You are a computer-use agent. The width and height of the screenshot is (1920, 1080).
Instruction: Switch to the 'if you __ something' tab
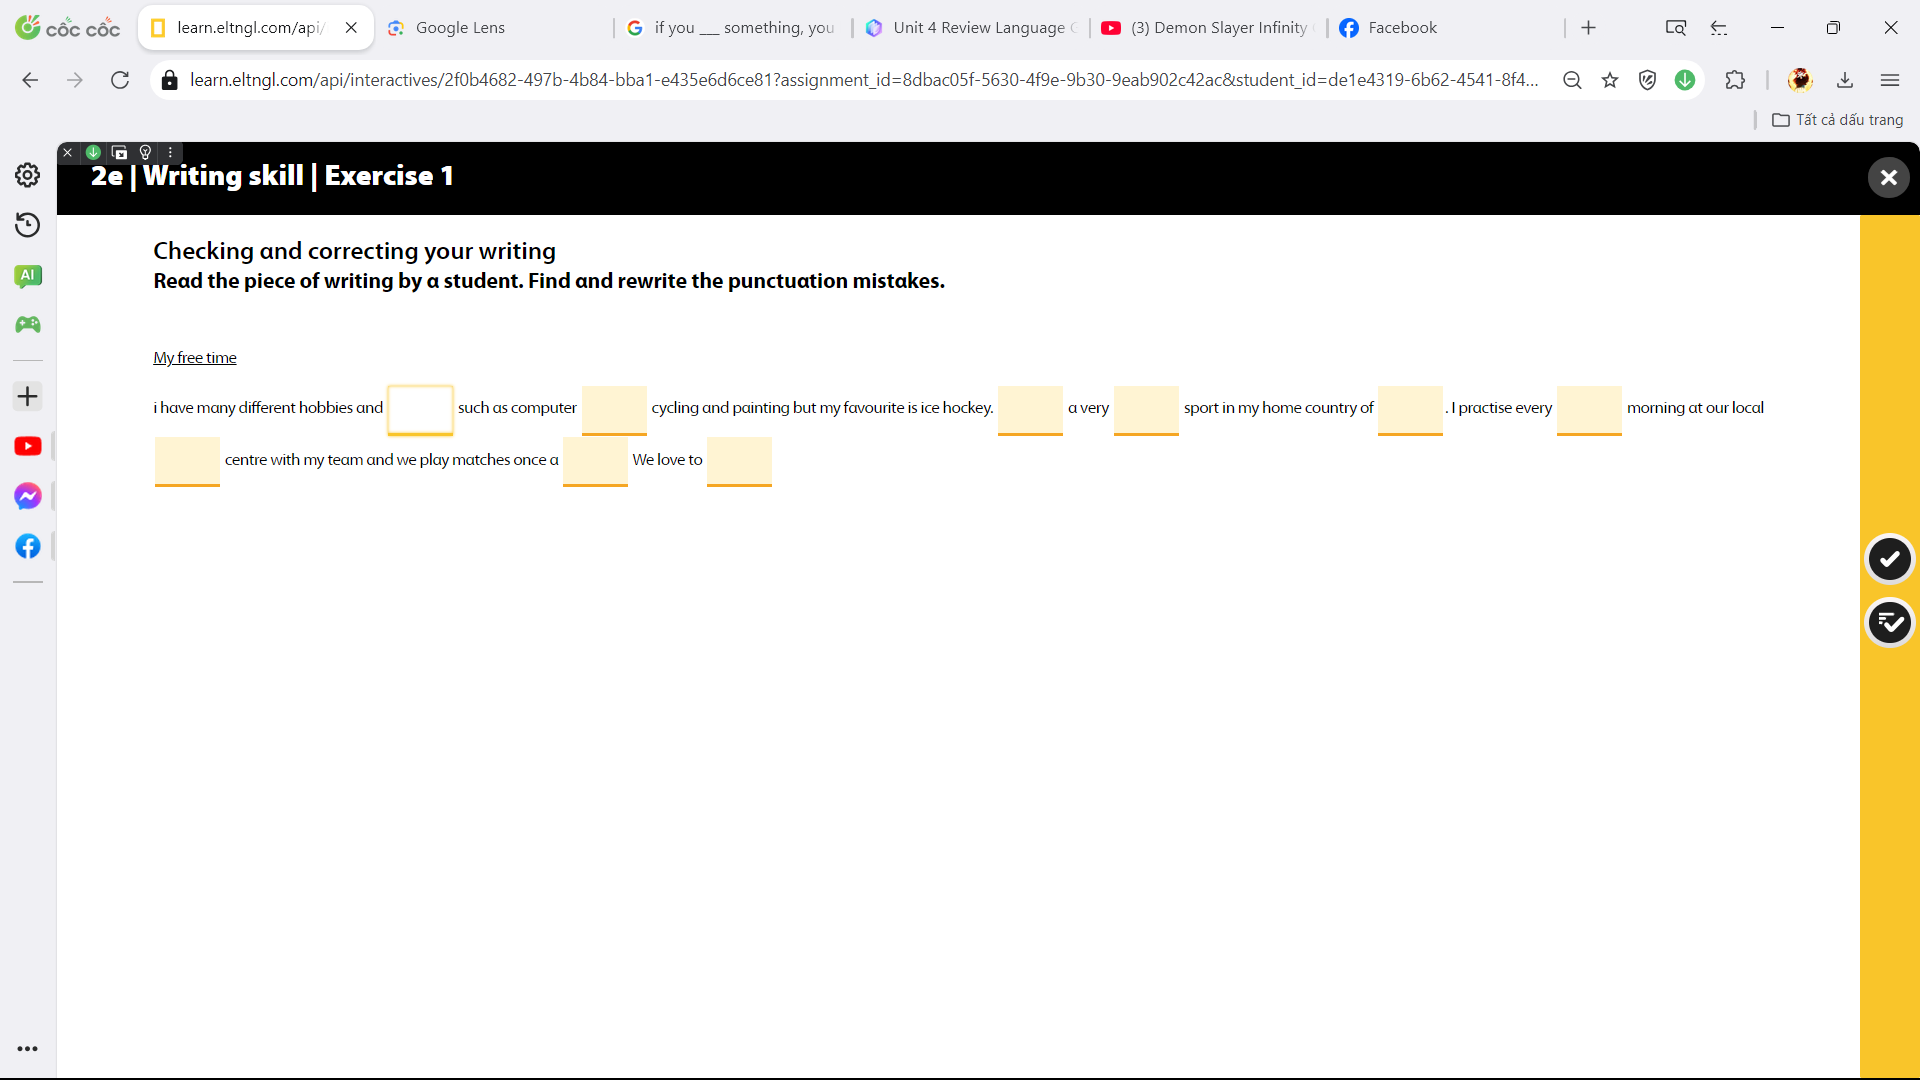coord(733,28)
